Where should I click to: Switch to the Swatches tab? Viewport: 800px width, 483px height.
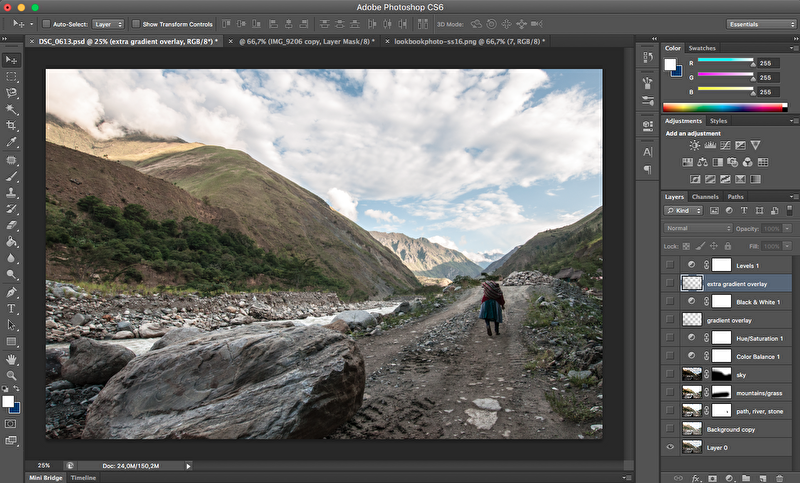coord(702,48)
